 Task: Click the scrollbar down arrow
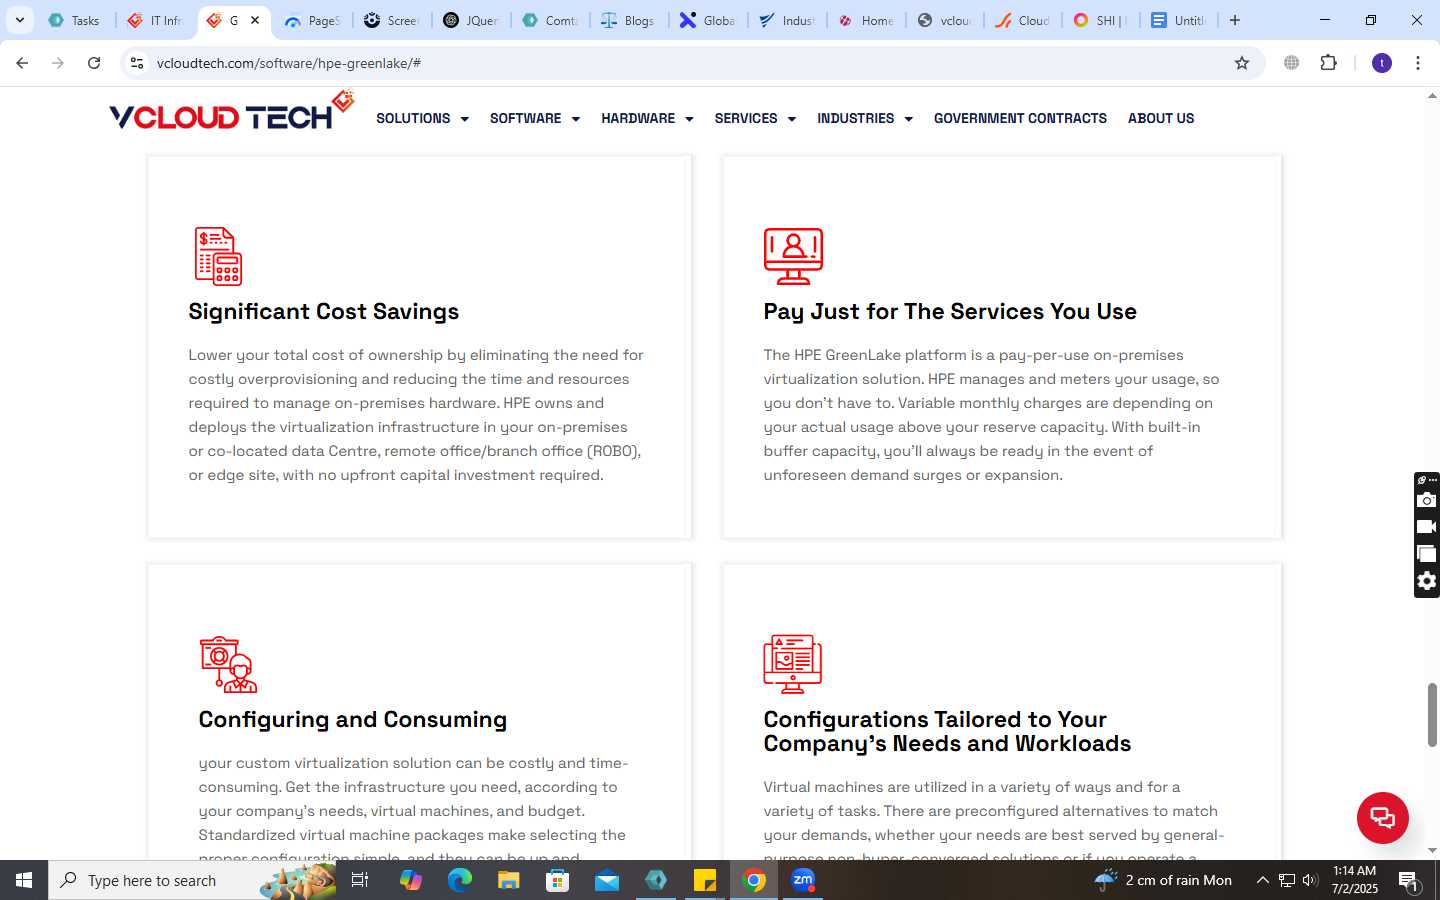[x=1431, y=850]
